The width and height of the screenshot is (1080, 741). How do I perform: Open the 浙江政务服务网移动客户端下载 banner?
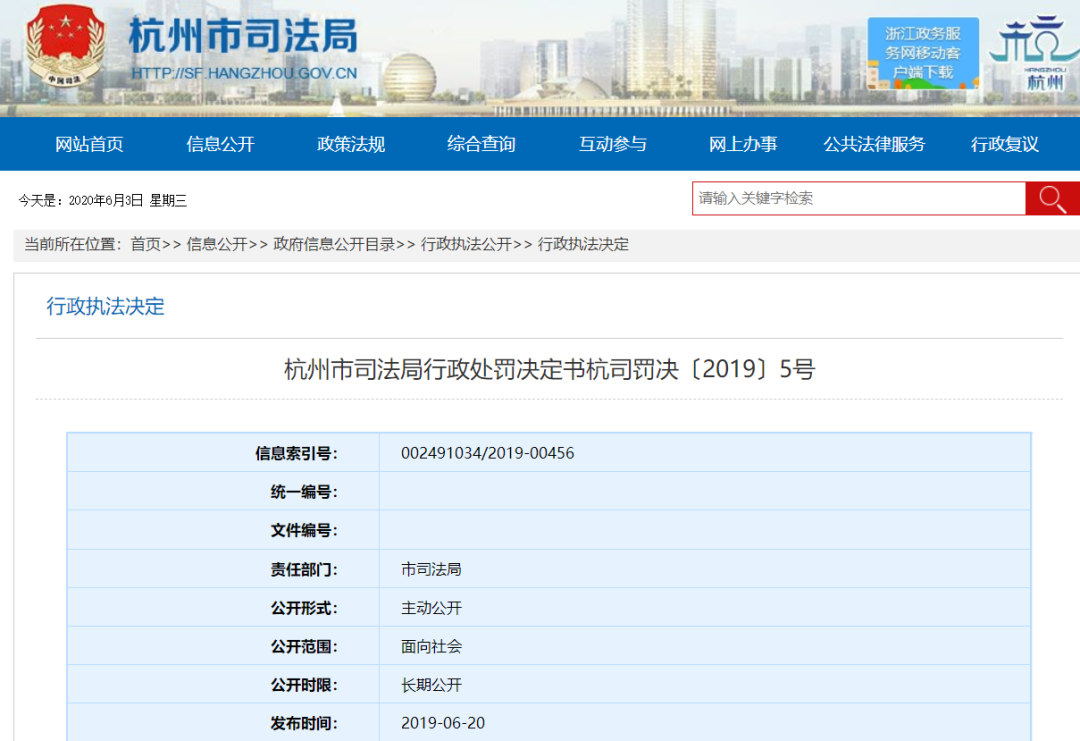click(x=922, y=53)
